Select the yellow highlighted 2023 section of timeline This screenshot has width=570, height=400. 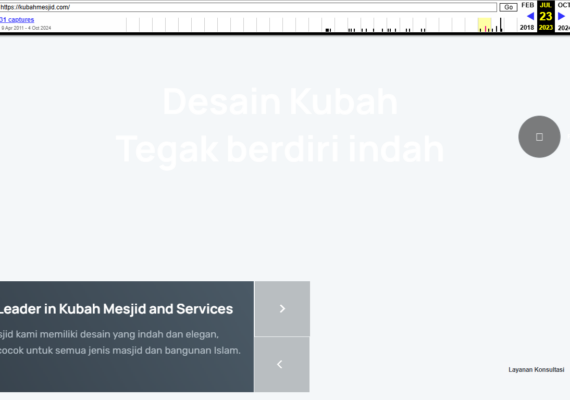[x=485, y=25]
